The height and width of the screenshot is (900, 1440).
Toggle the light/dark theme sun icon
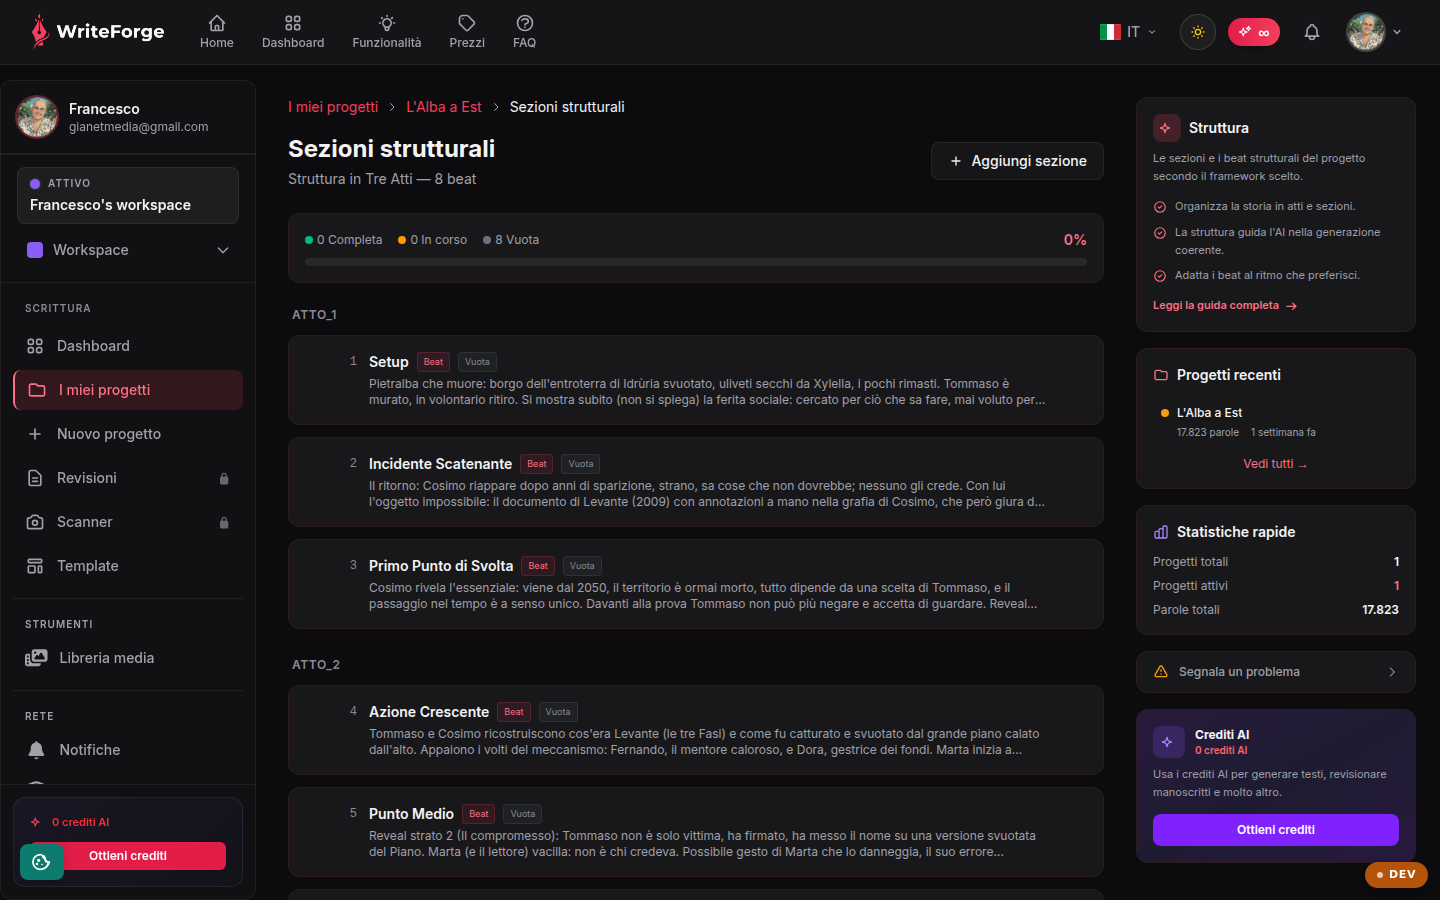coord(1198,32)
